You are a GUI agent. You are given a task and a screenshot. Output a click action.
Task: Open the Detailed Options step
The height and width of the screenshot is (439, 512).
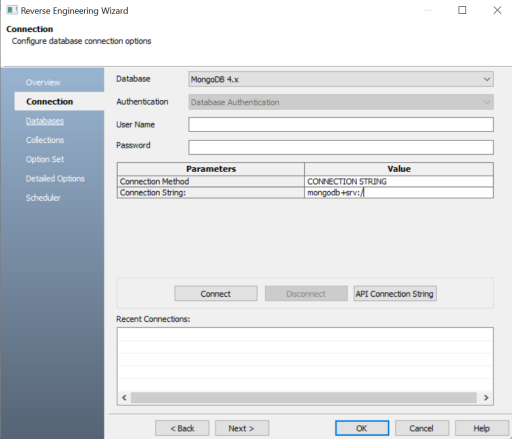[x=55, y=179]
